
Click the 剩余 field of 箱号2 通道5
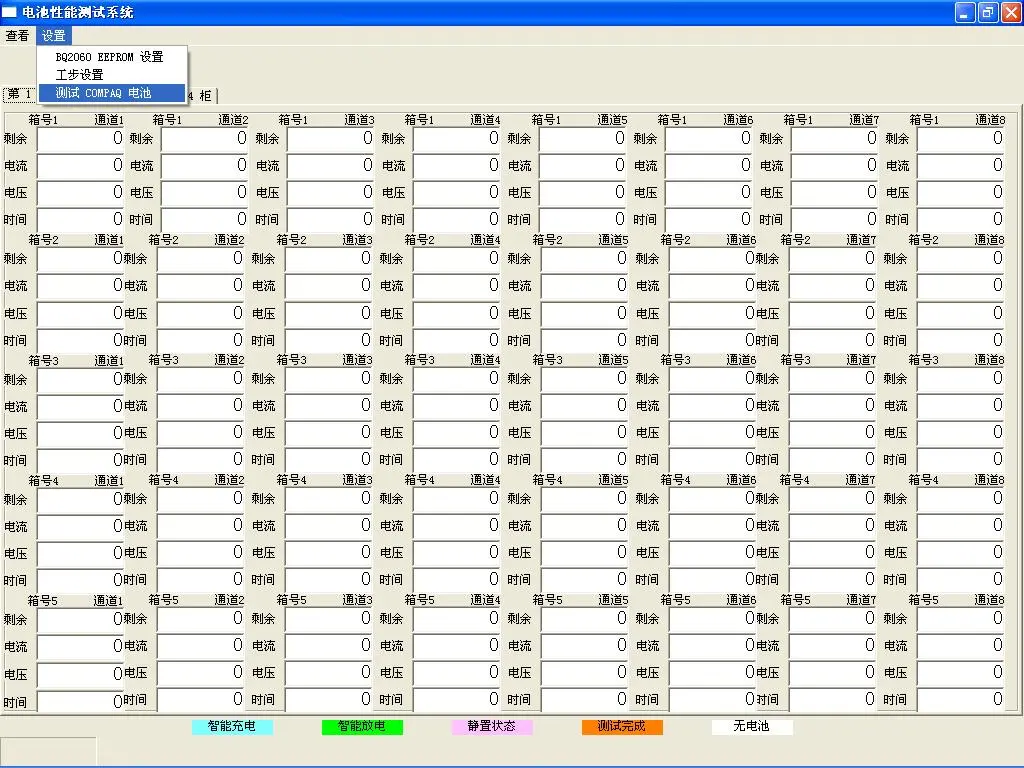coord(584,259)
